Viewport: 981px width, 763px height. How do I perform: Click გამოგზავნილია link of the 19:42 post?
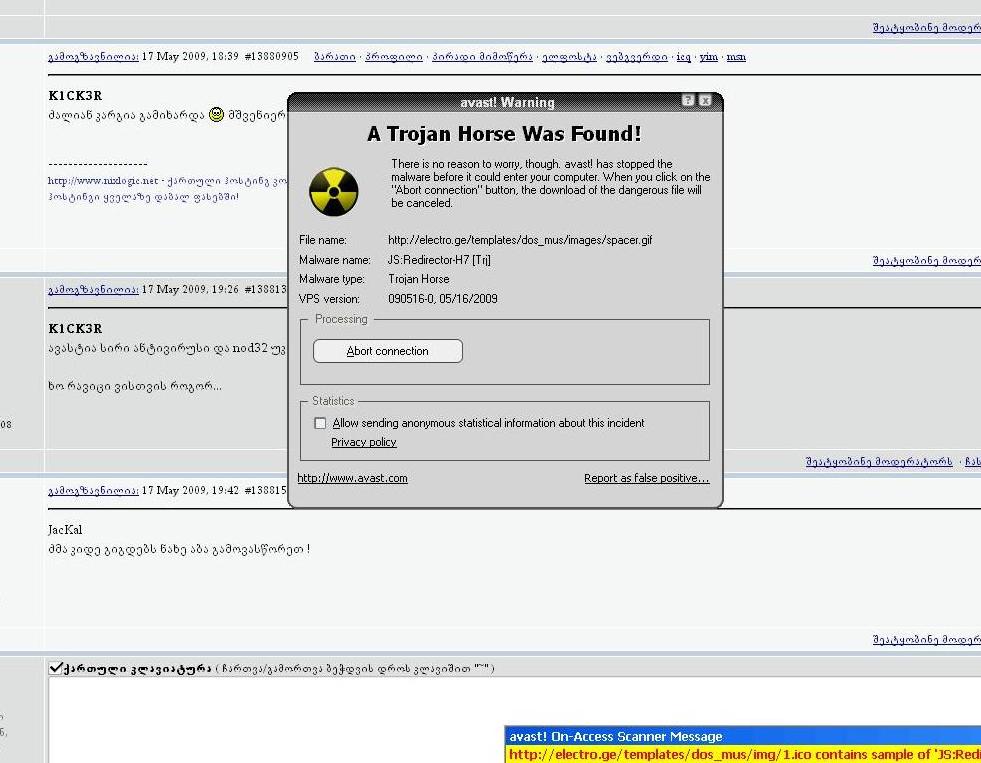(93, 490)
